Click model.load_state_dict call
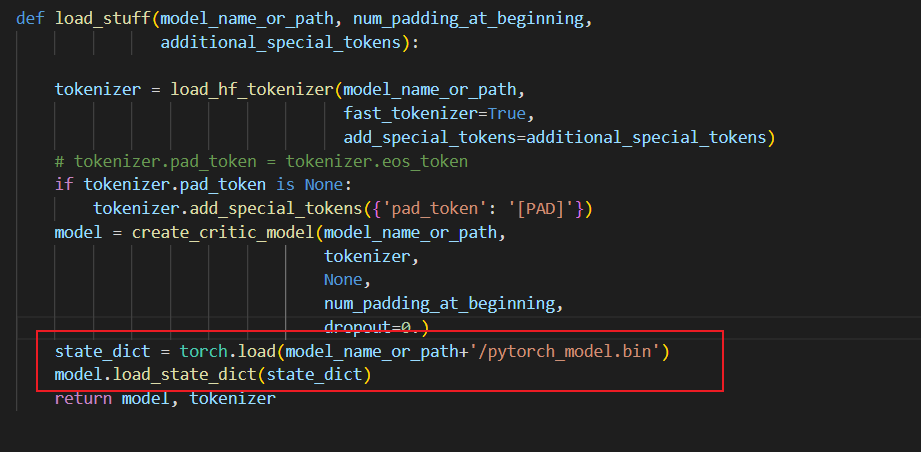921x452 pixels. pos(156,375)
